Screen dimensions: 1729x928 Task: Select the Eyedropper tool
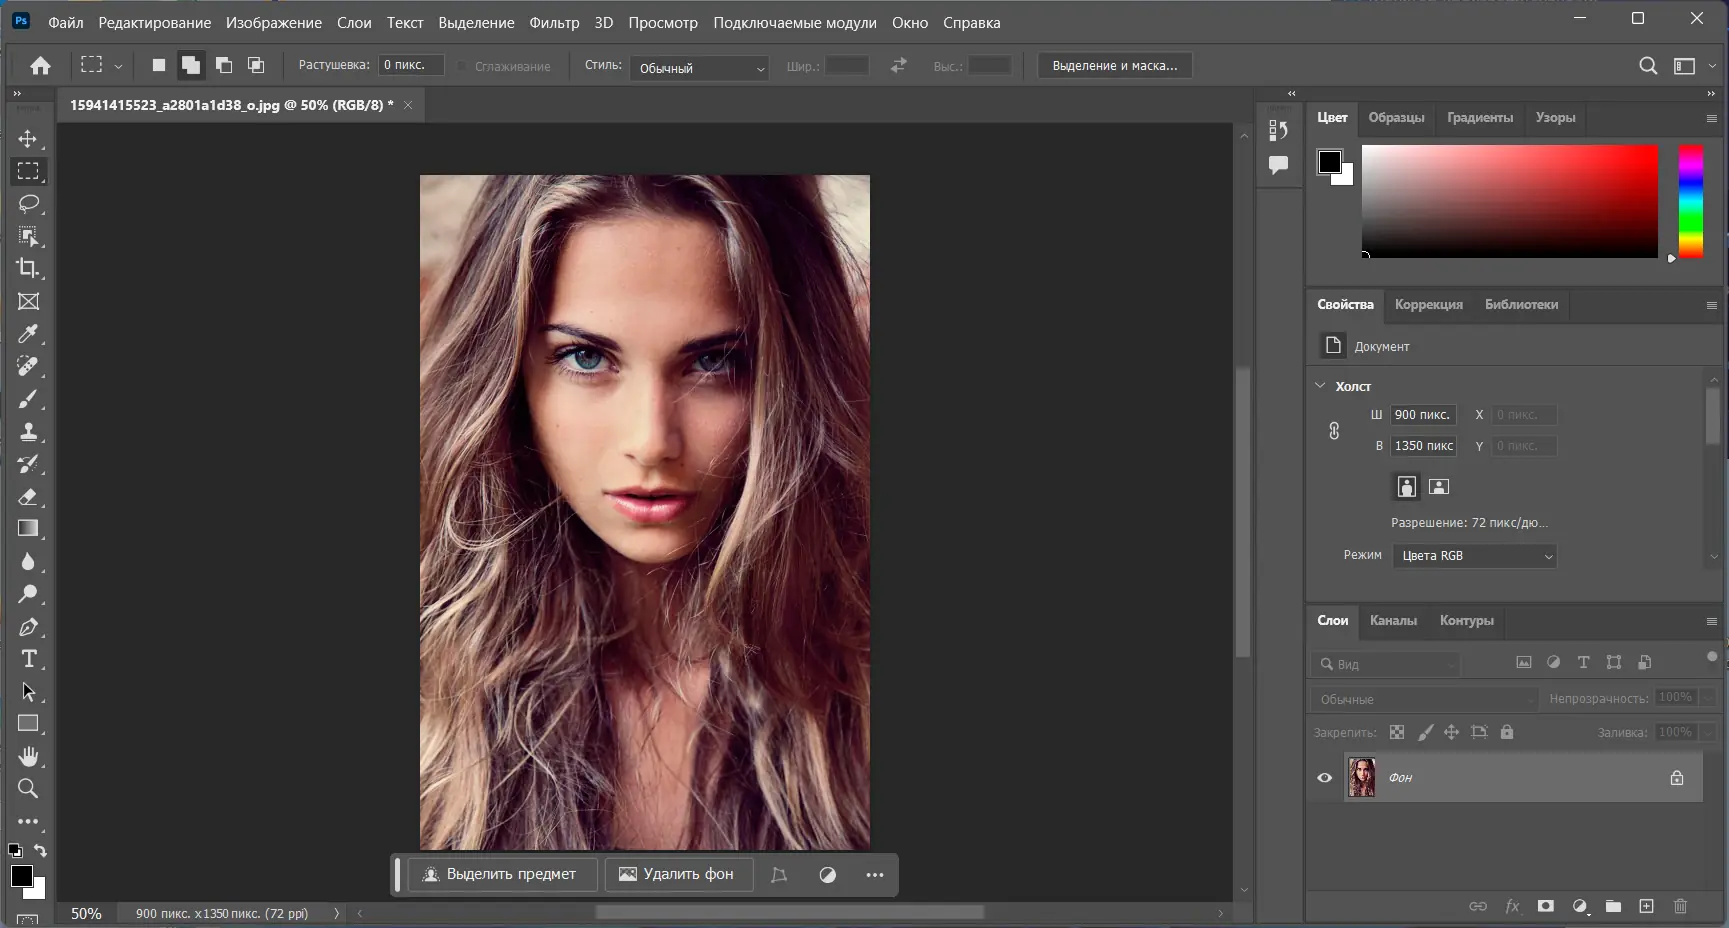(28, 334)
